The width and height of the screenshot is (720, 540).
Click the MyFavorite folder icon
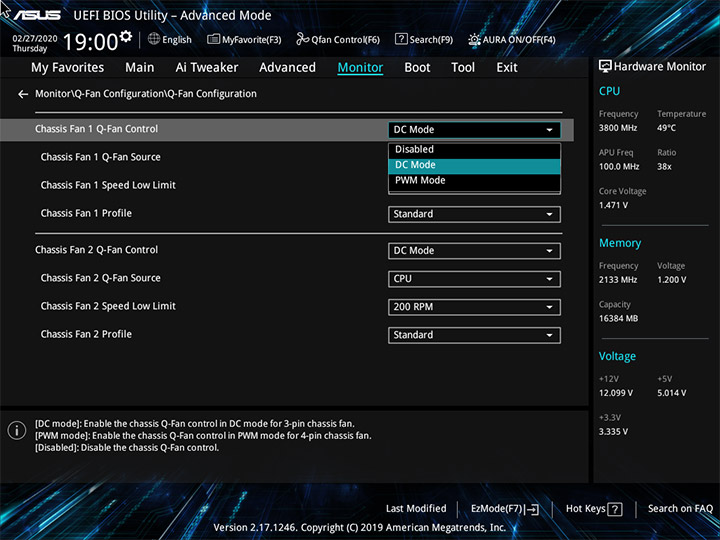[x=214, y=39]
